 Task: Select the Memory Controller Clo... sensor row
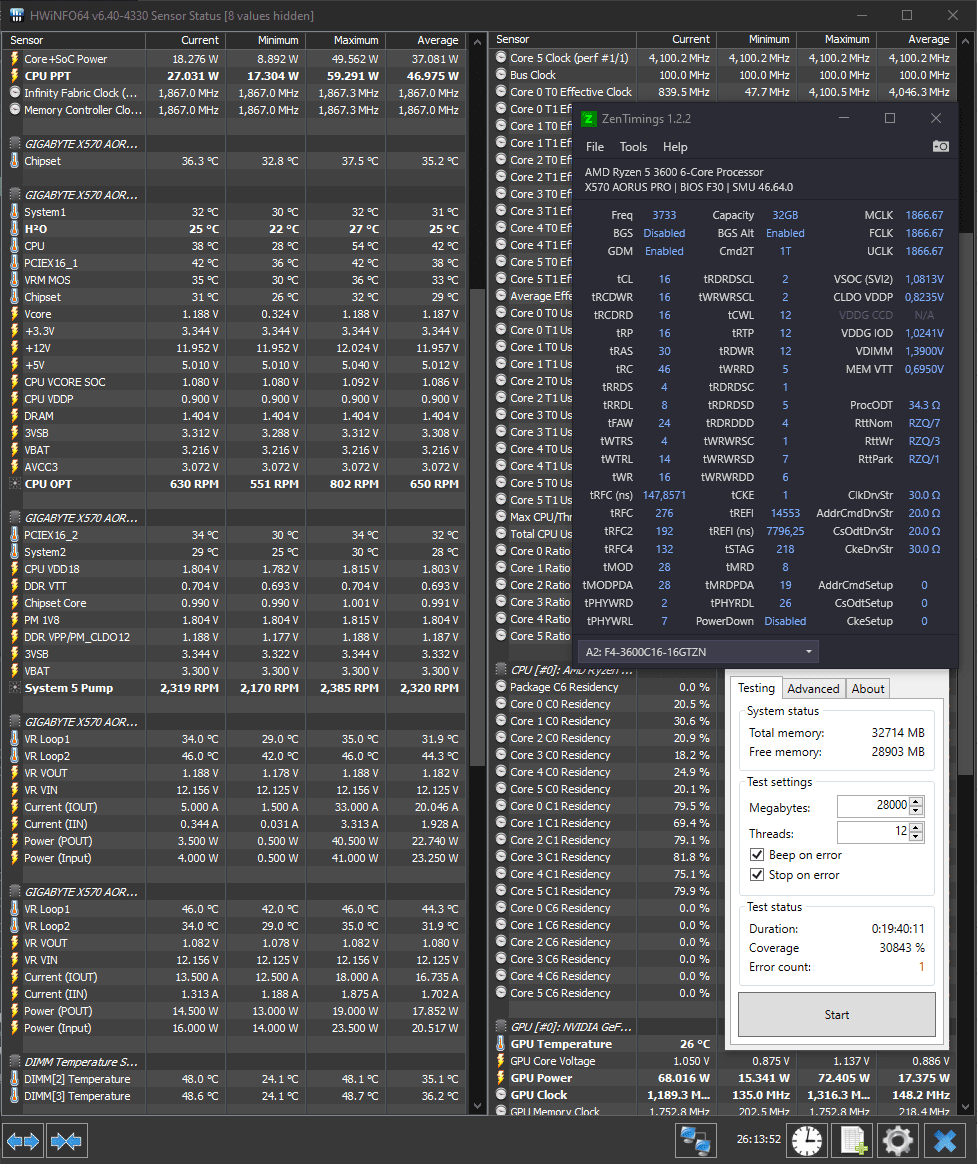[235, 110]
